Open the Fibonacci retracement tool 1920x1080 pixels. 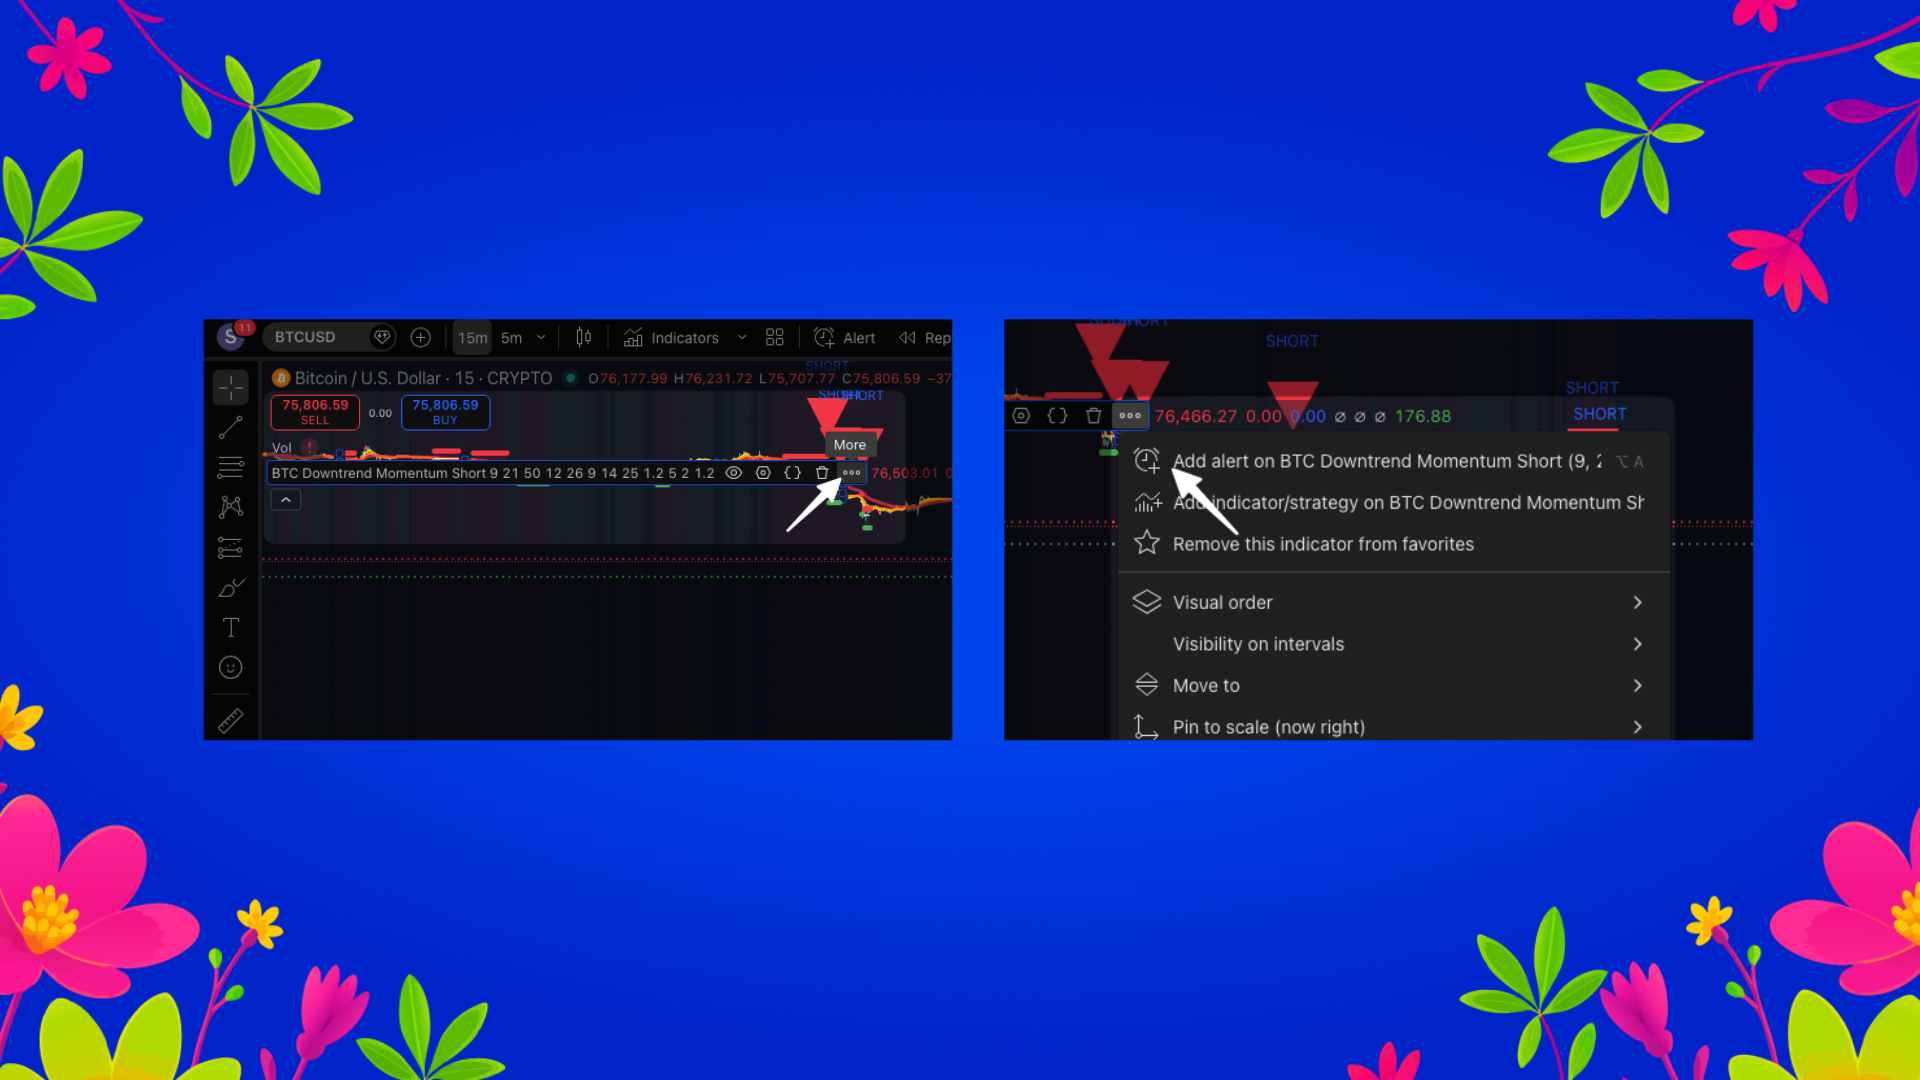tap(231, 467)
